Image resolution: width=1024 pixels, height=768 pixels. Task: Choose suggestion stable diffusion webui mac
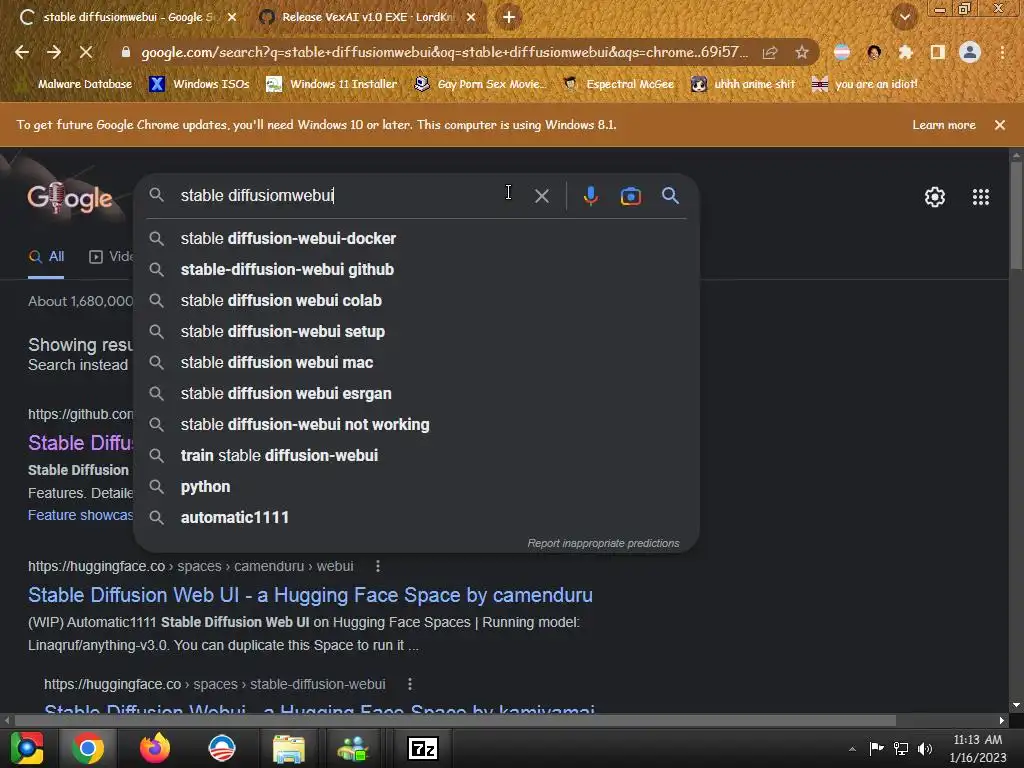417,362
